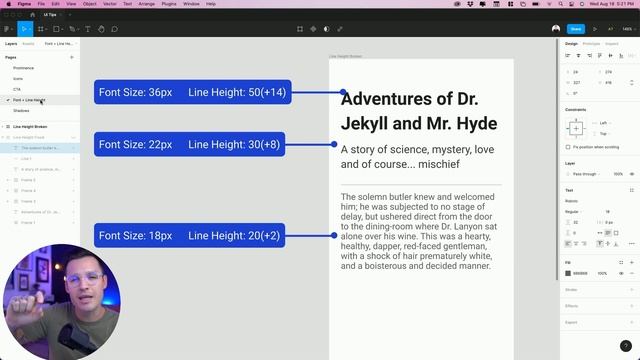The width and height of the screenshot is (640, 360).
Task: Click the Align right icon
Action: (589, 56)
